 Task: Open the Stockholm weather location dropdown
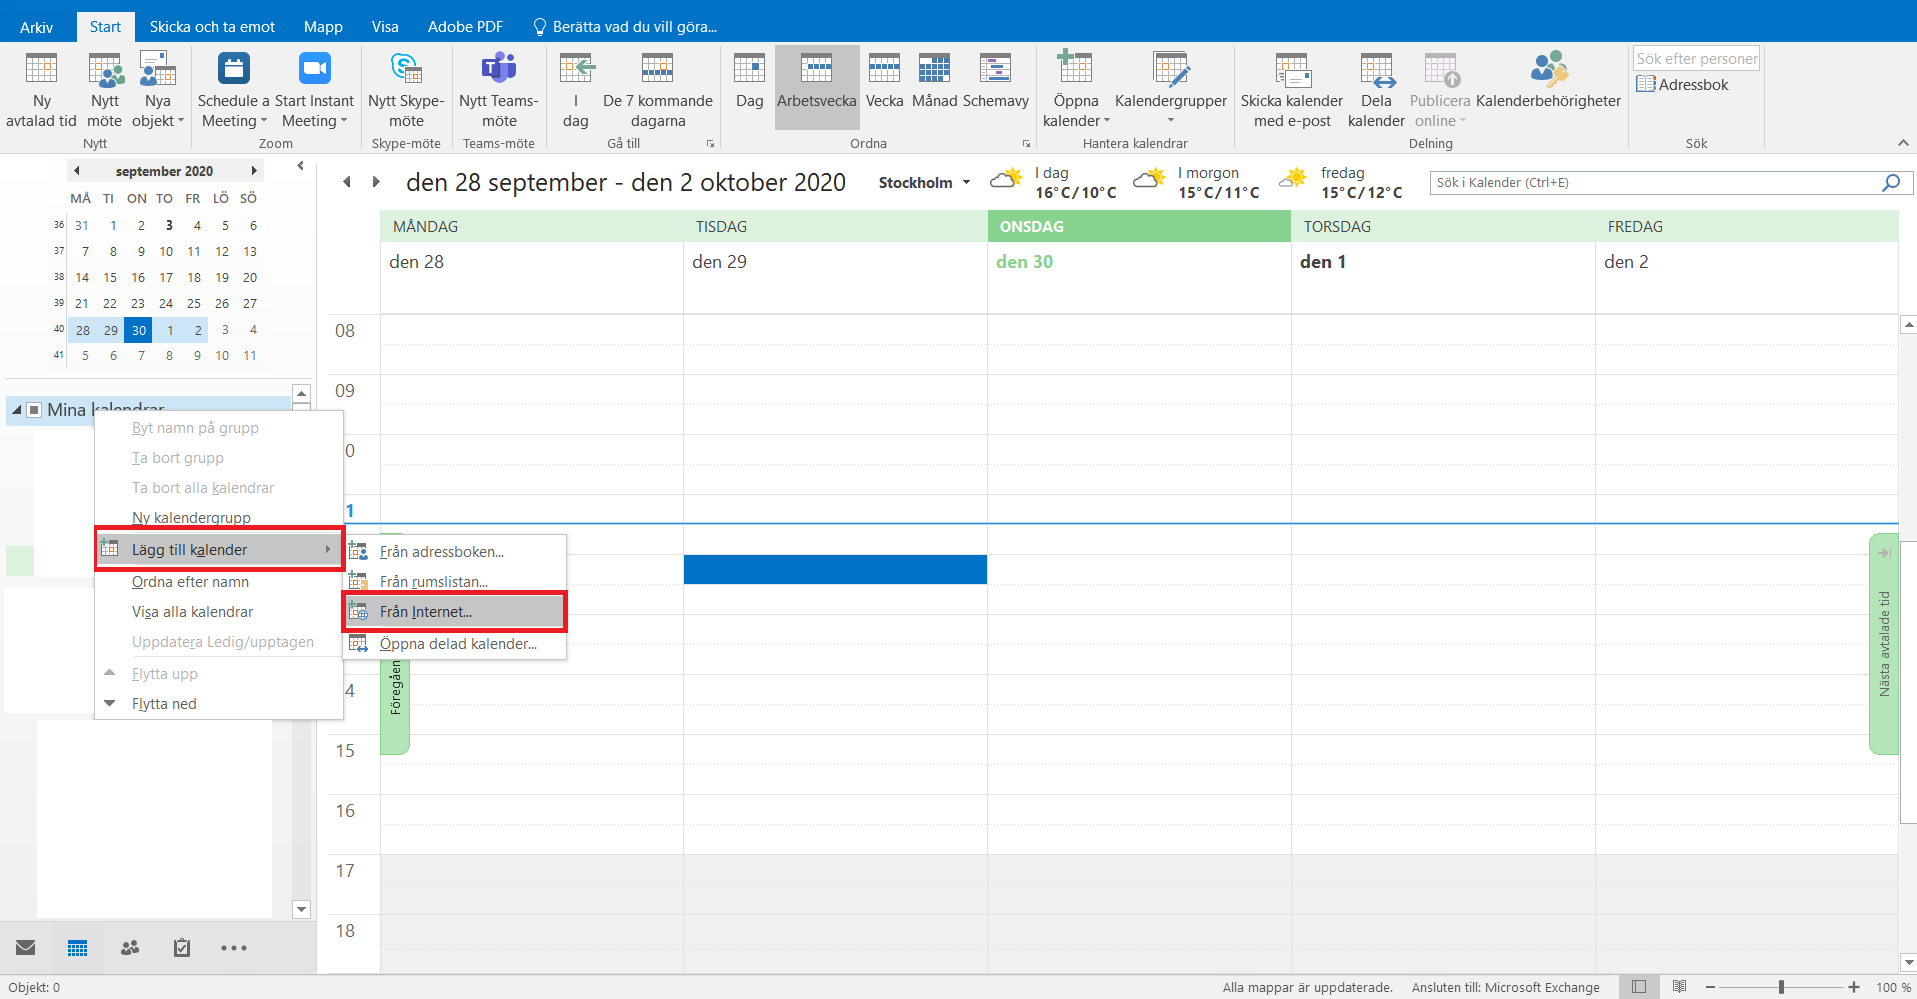click(966, 183)
